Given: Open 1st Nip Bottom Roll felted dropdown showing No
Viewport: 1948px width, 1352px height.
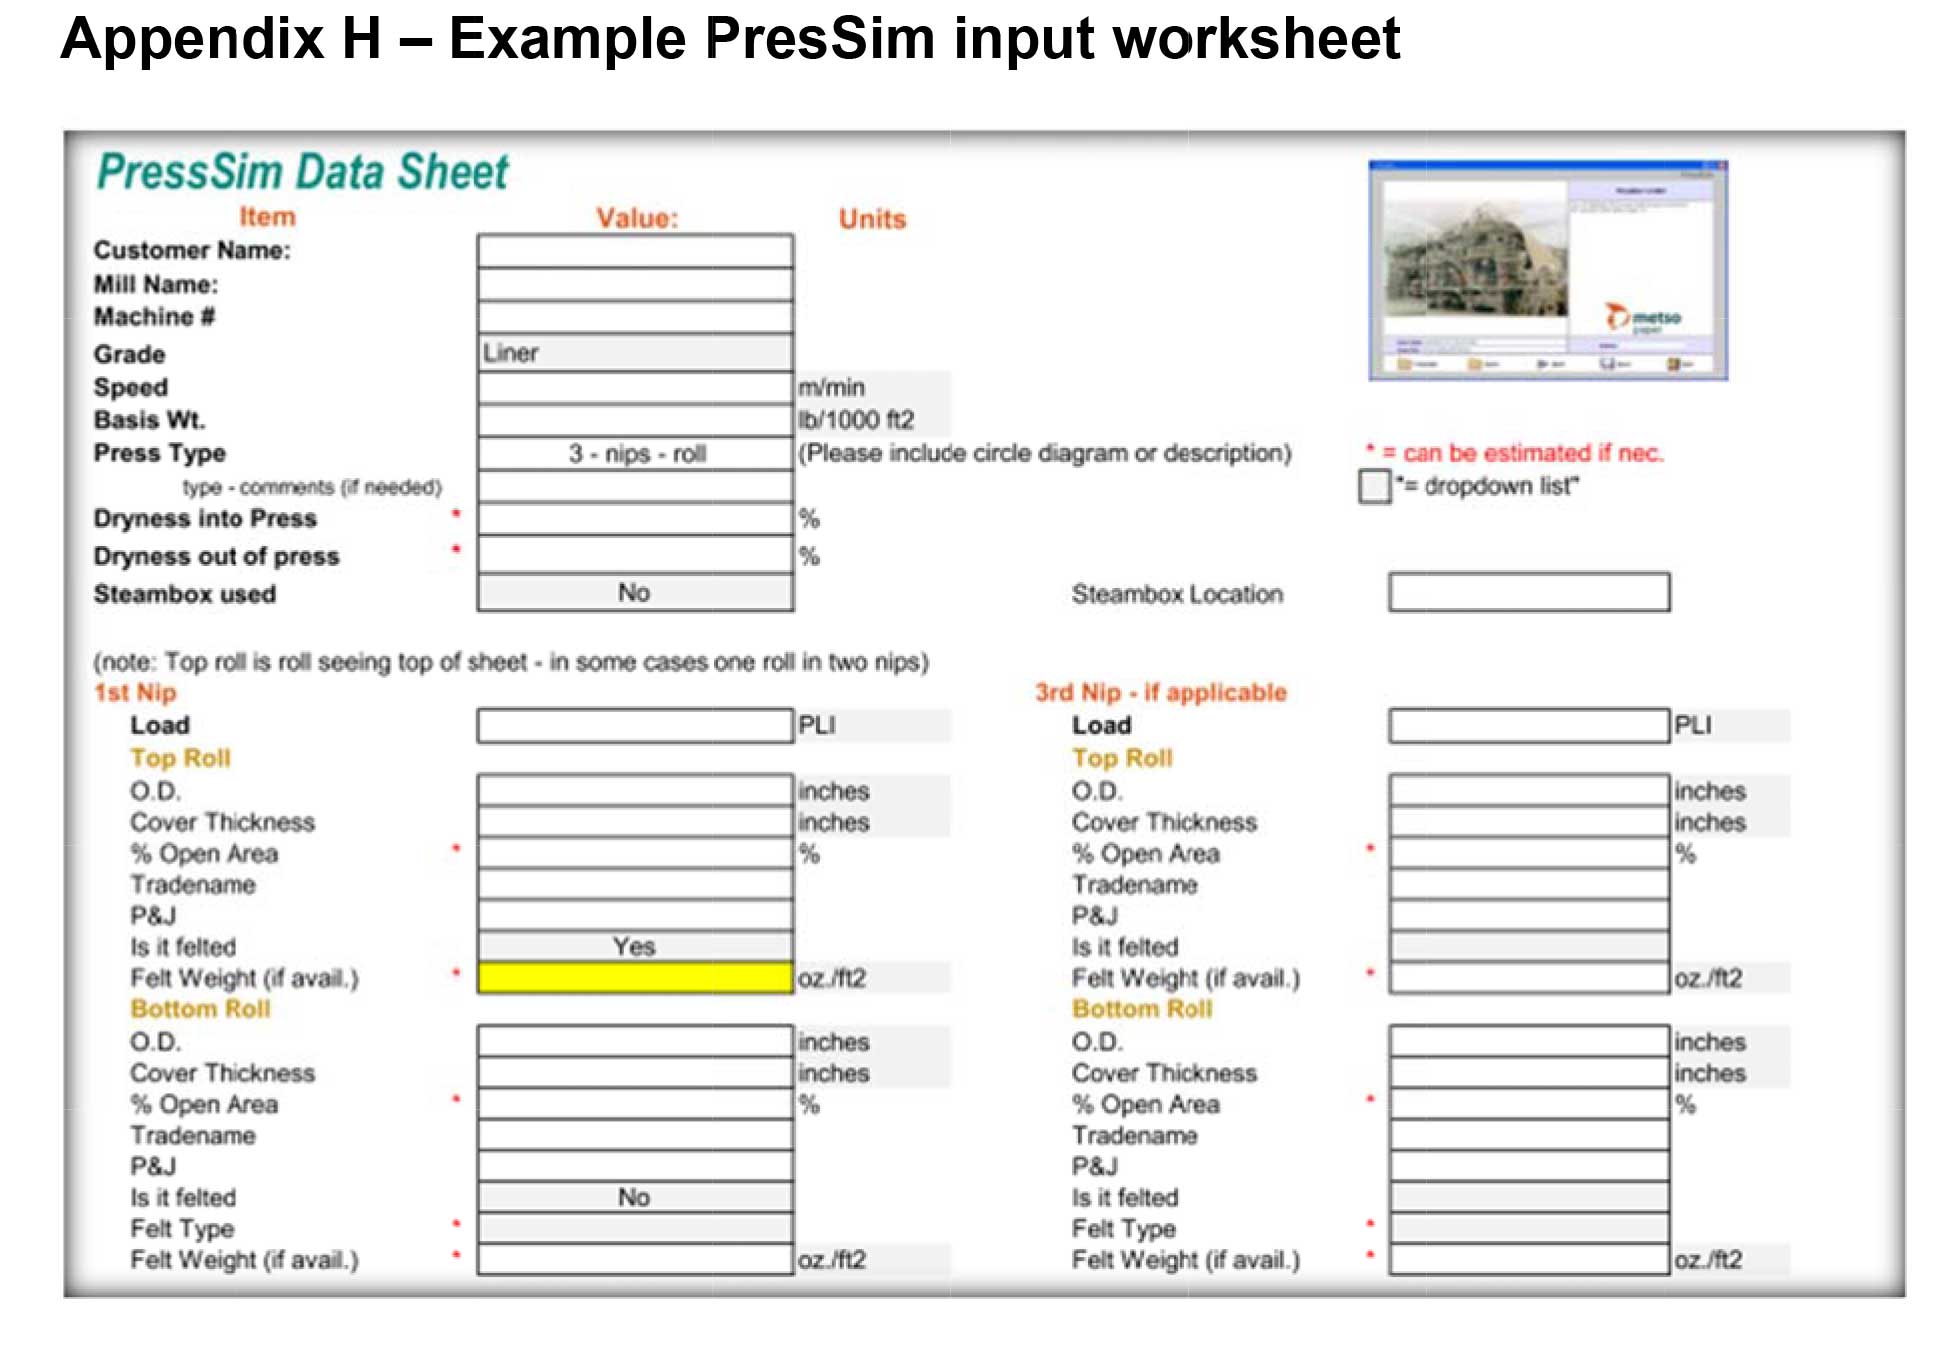Looking at the screenshot, I should (x=635, y=1197).
